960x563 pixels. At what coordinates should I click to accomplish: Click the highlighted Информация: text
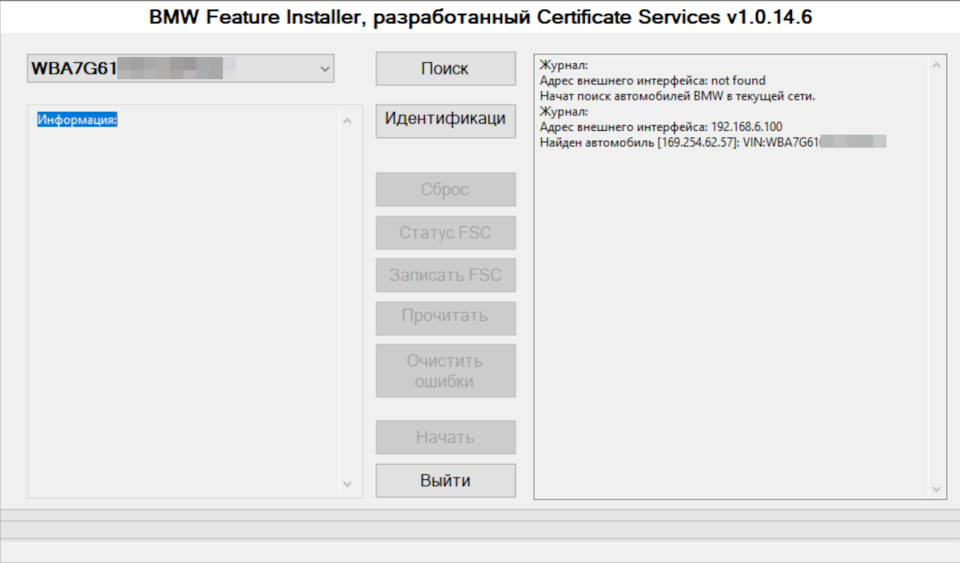(77, 120)
